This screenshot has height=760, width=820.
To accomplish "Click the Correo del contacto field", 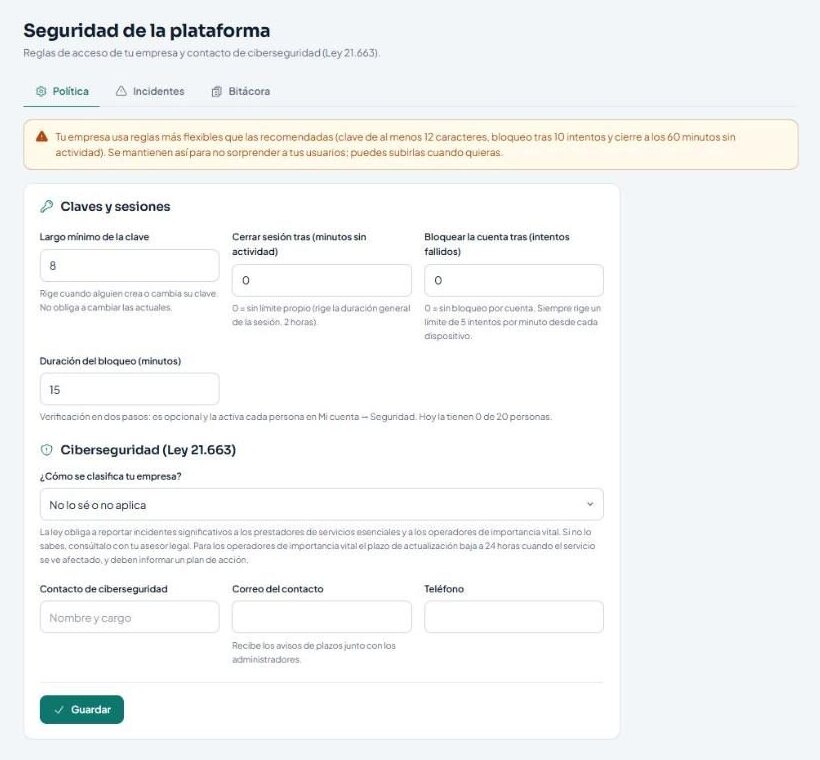I will coord(322,617).
